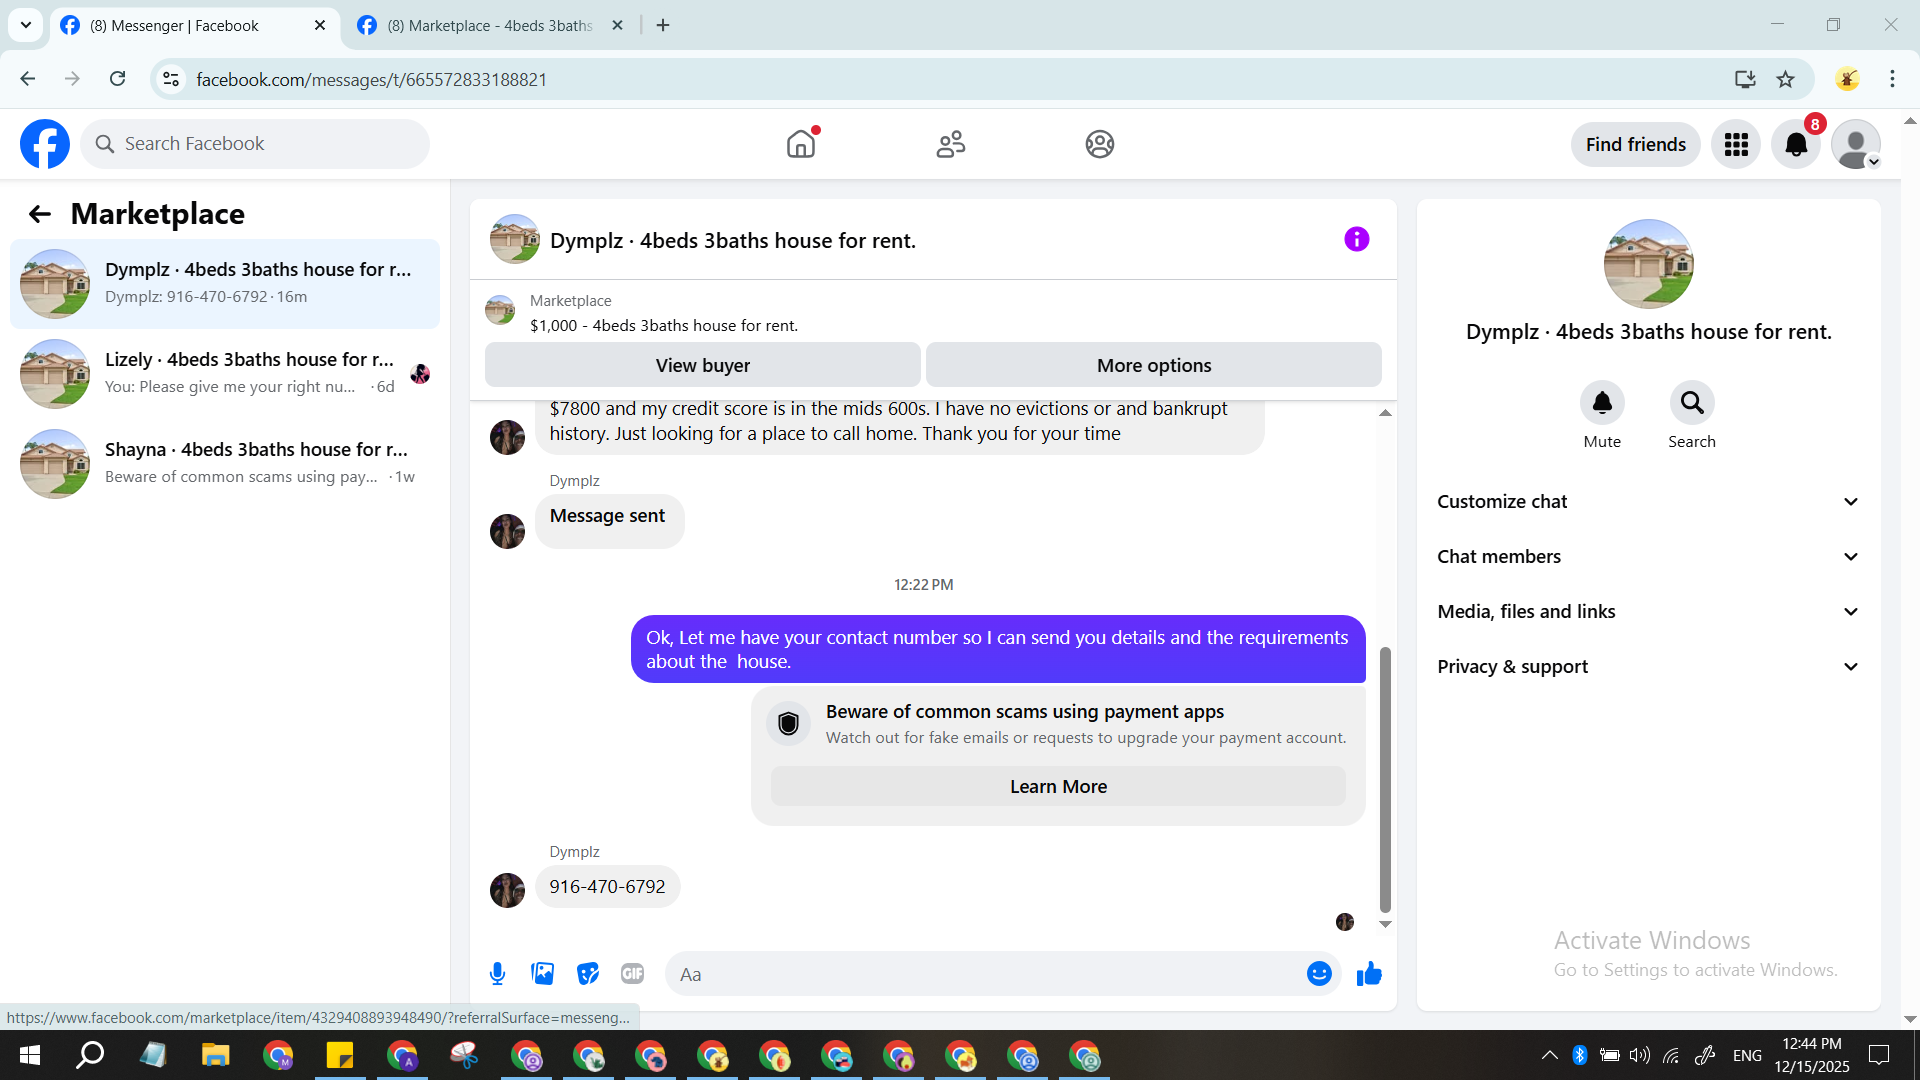
Task: Open the taskbar volume control
Action: pos(1640,1055)
